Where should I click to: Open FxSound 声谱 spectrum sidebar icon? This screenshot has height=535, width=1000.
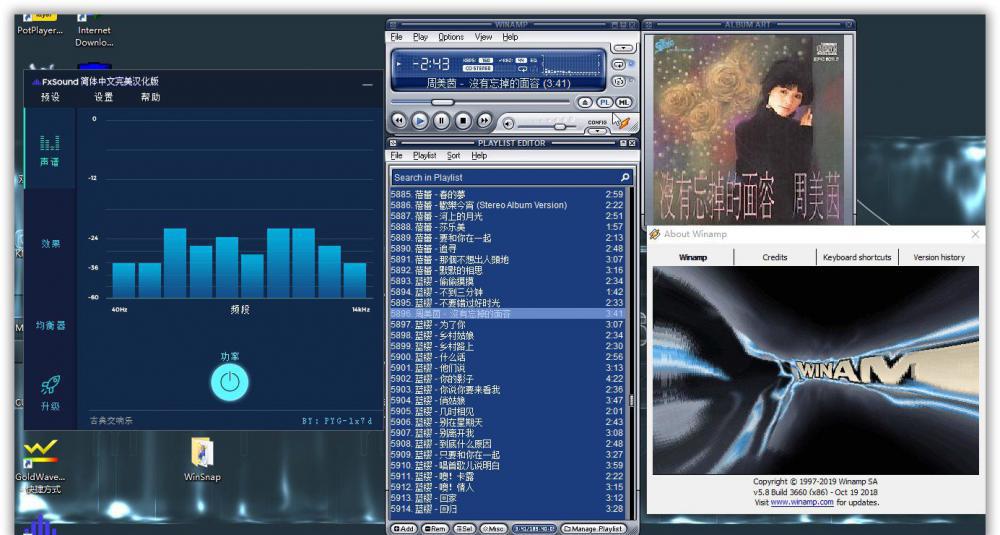click(50, 150)
